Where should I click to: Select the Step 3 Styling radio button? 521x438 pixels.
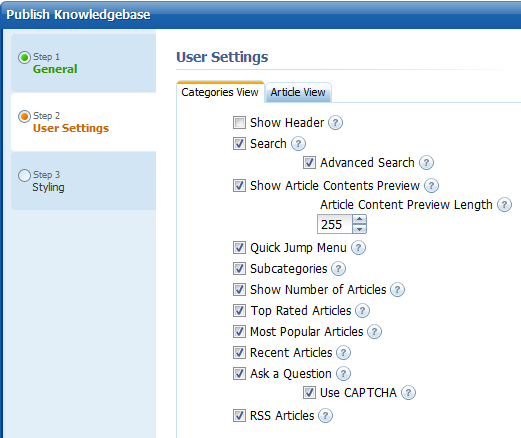click(24, 175)
